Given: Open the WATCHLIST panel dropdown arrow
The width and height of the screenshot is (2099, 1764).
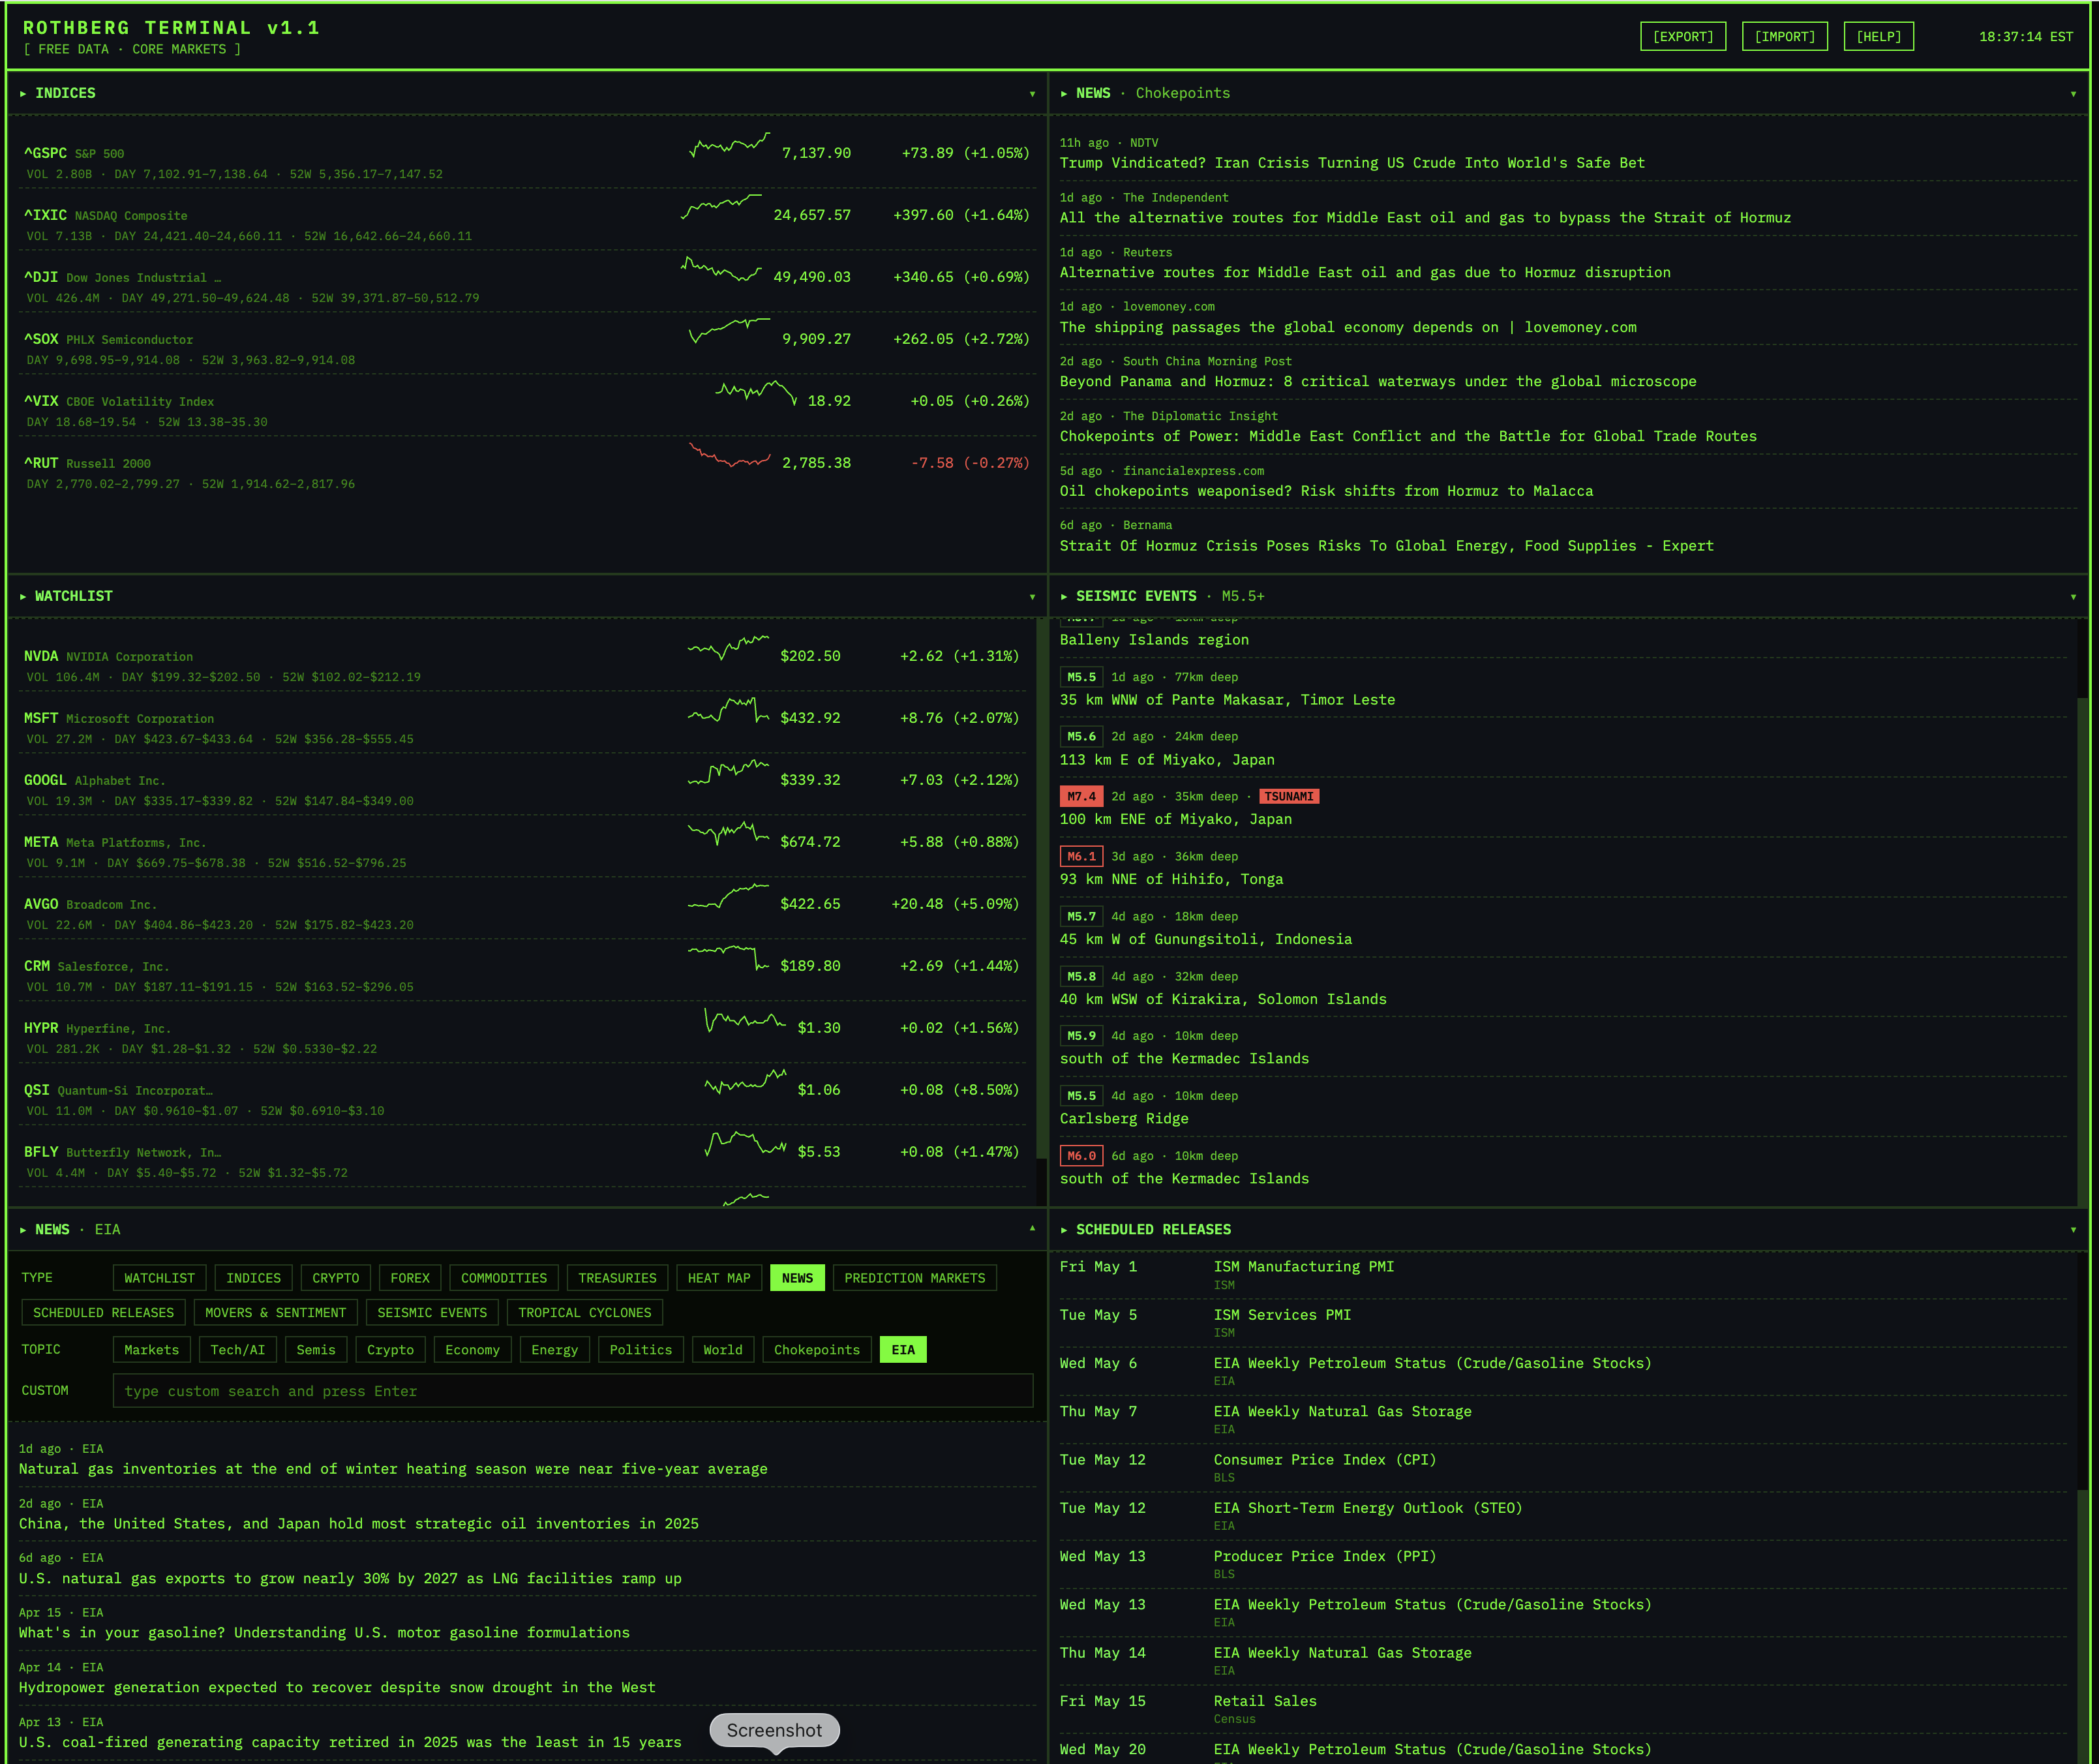Looking at the screenshot, I should [1032, 597].
